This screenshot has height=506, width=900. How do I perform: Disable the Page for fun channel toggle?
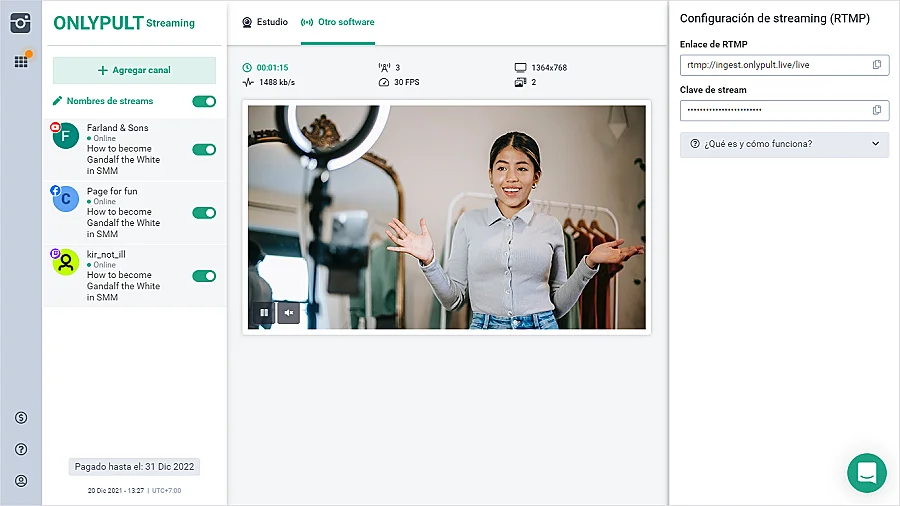click(x=204, y=212)
